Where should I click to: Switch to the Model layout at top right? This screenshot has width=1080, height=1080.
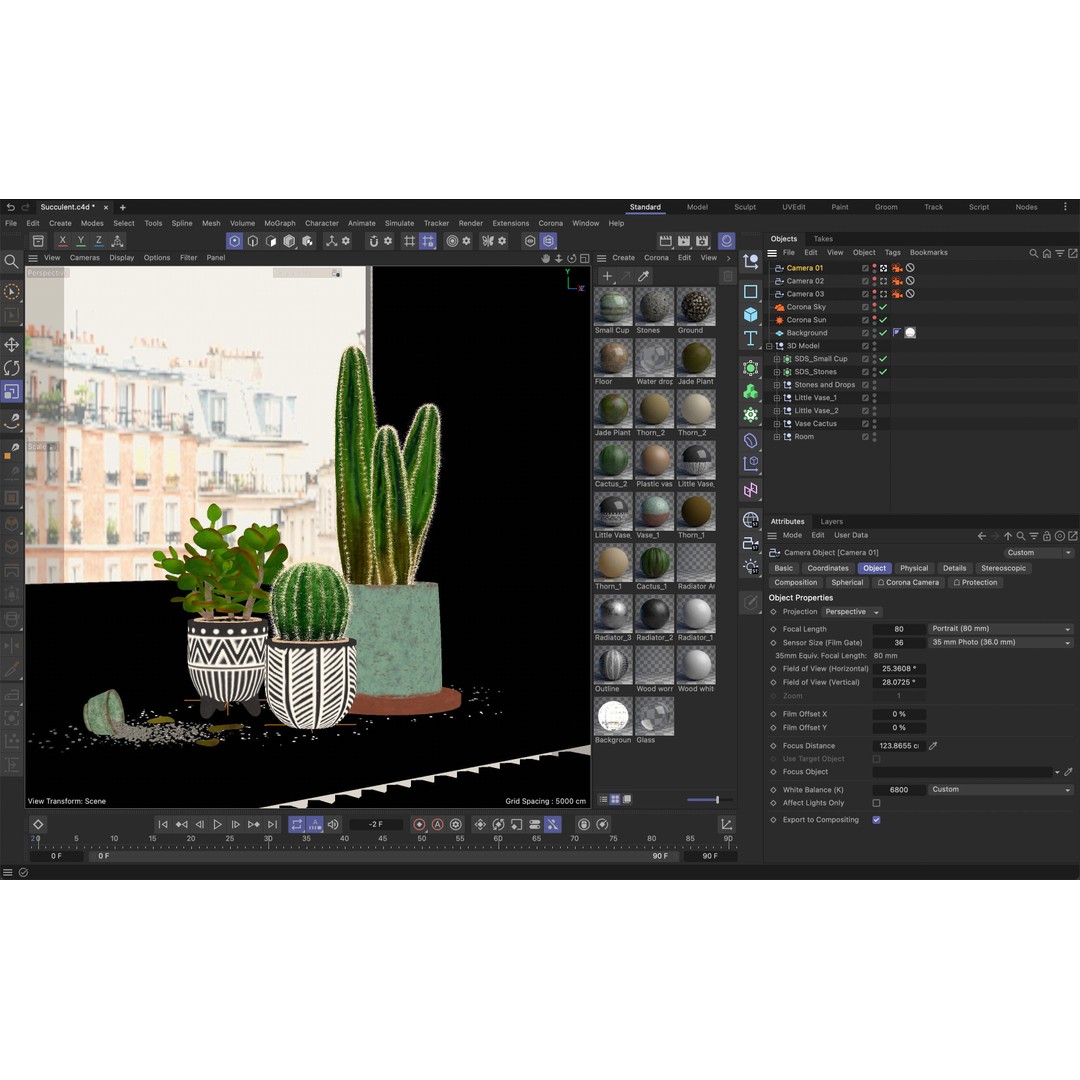click(697, 207)
